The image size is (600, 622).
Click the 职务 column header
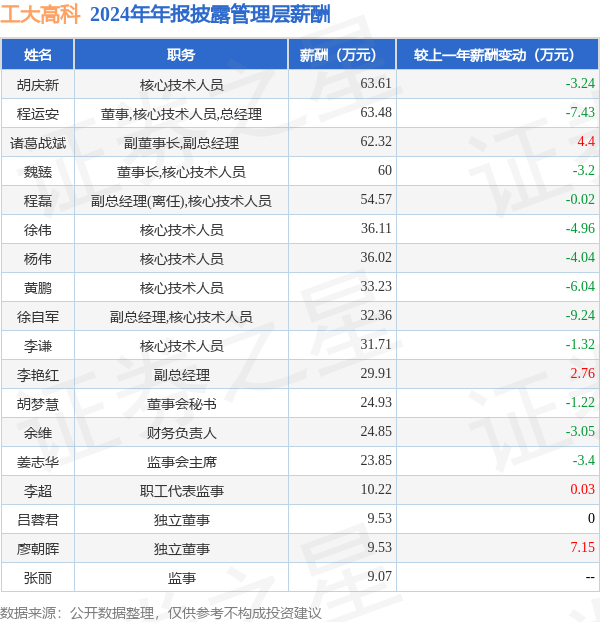pos(181,54)
